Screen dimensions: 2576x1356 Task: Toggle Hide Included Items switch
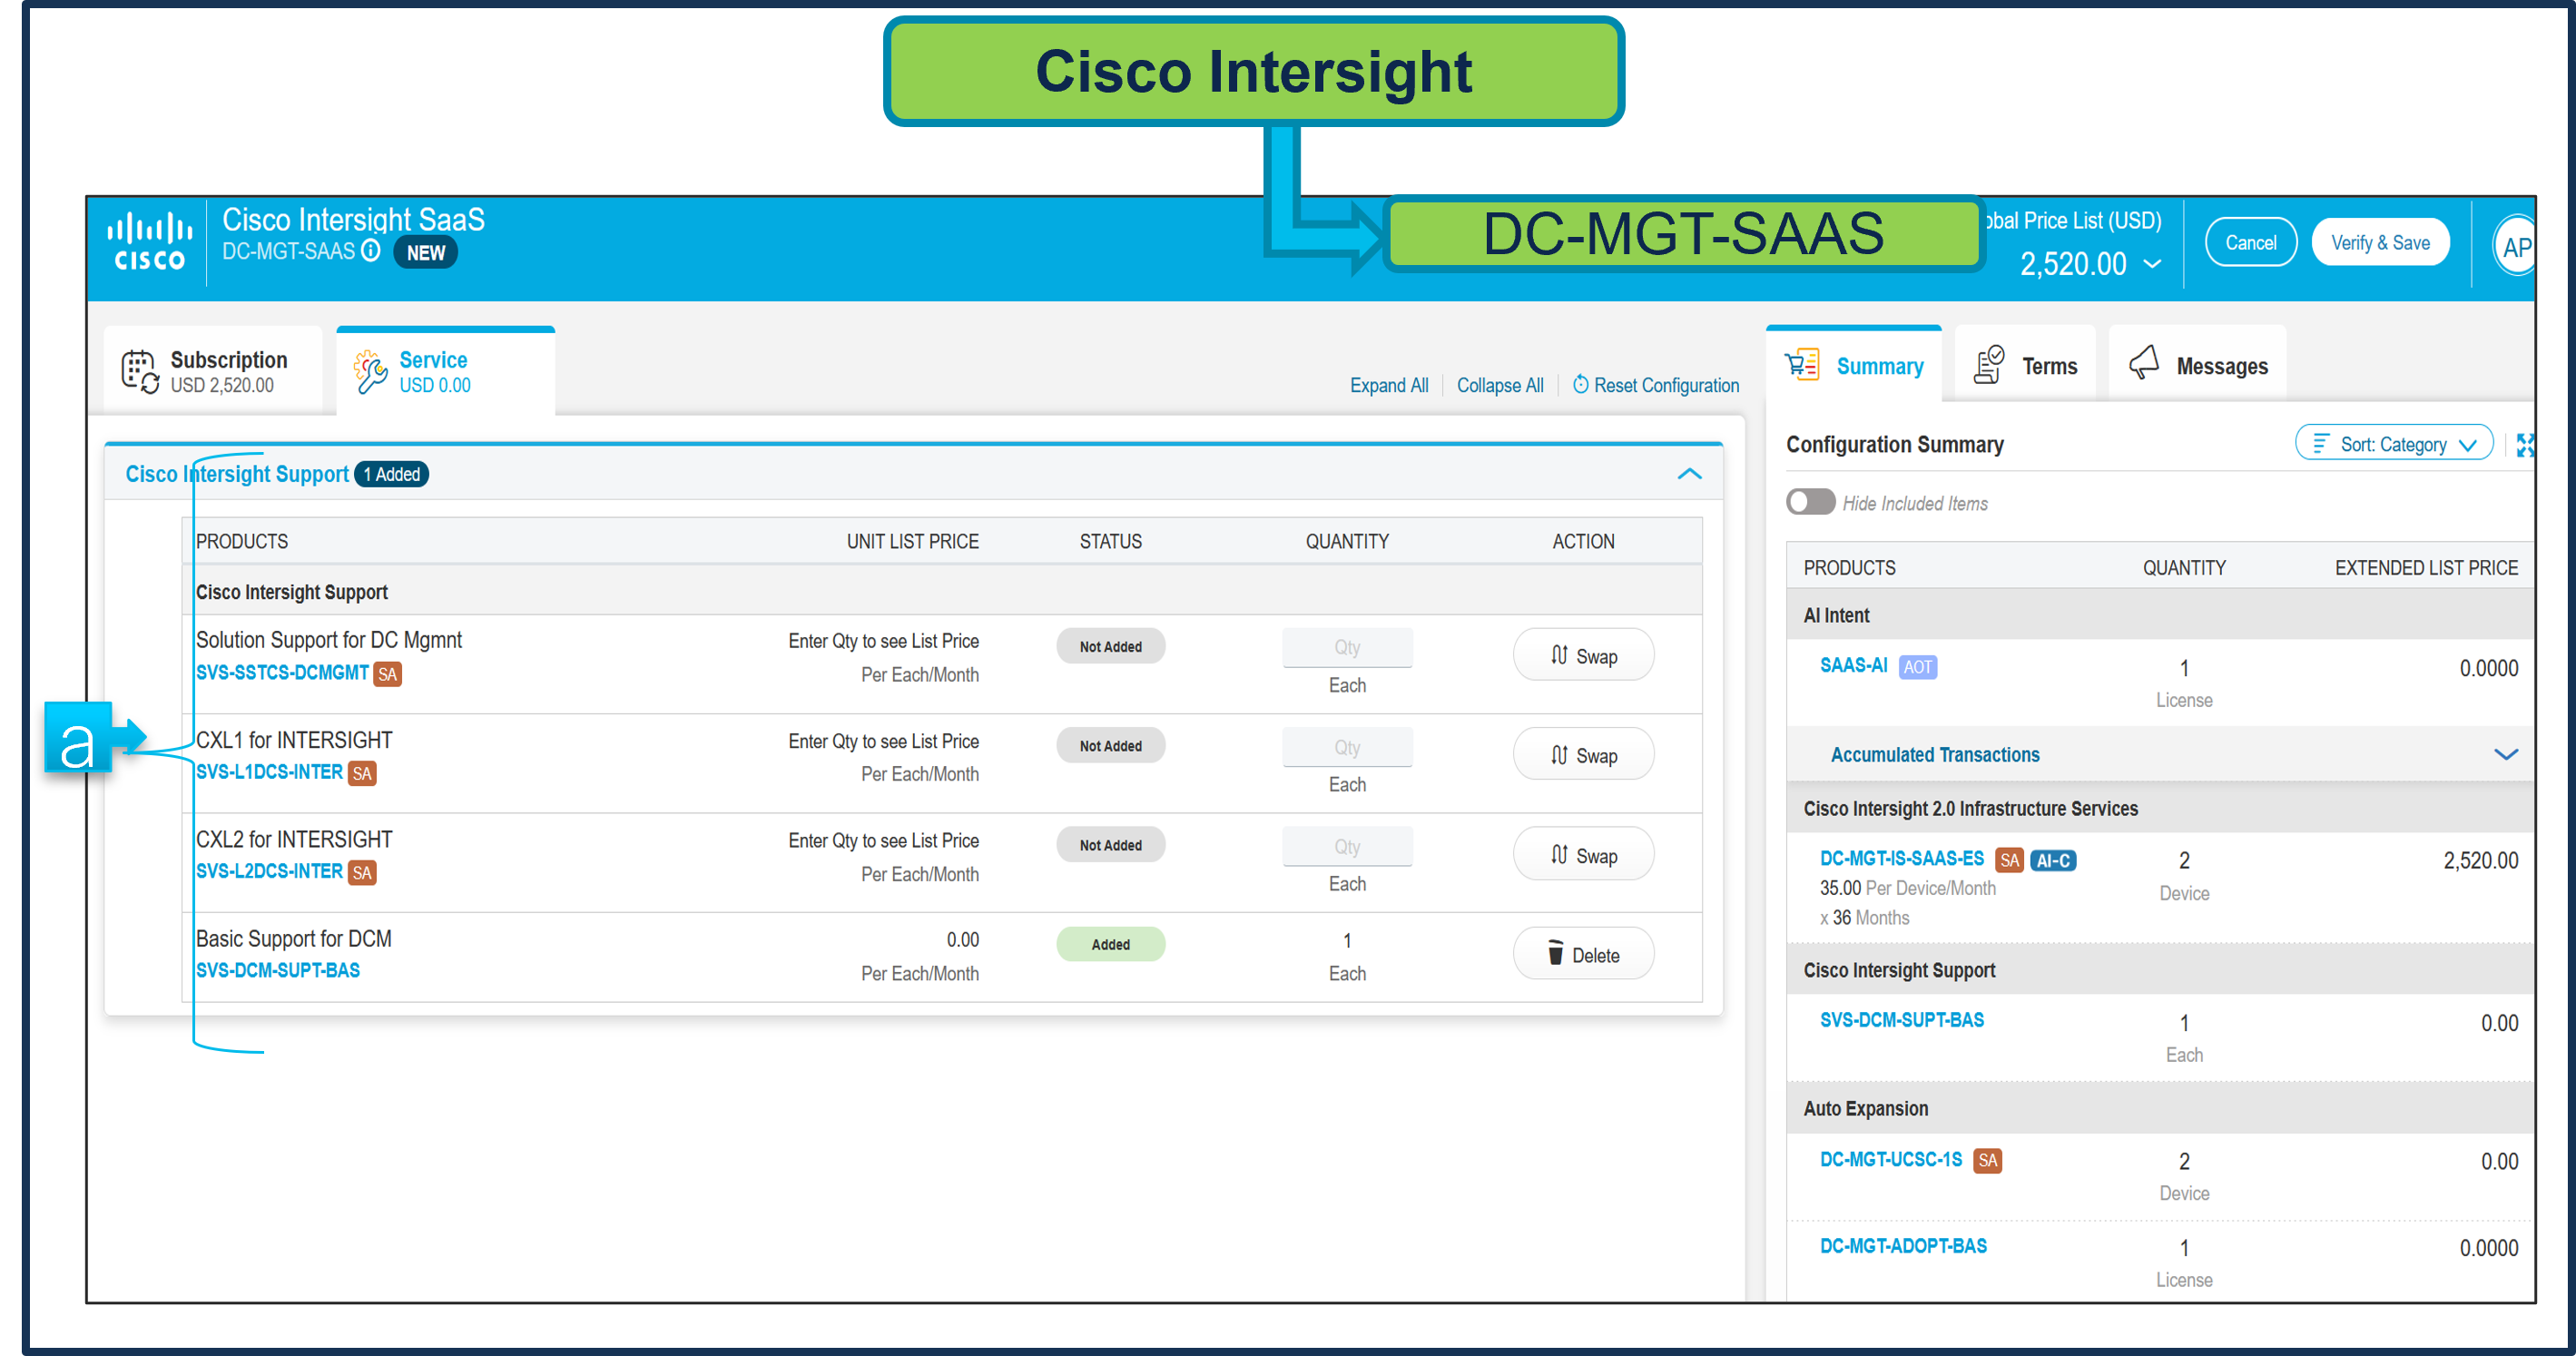(x=1810, y=502)
